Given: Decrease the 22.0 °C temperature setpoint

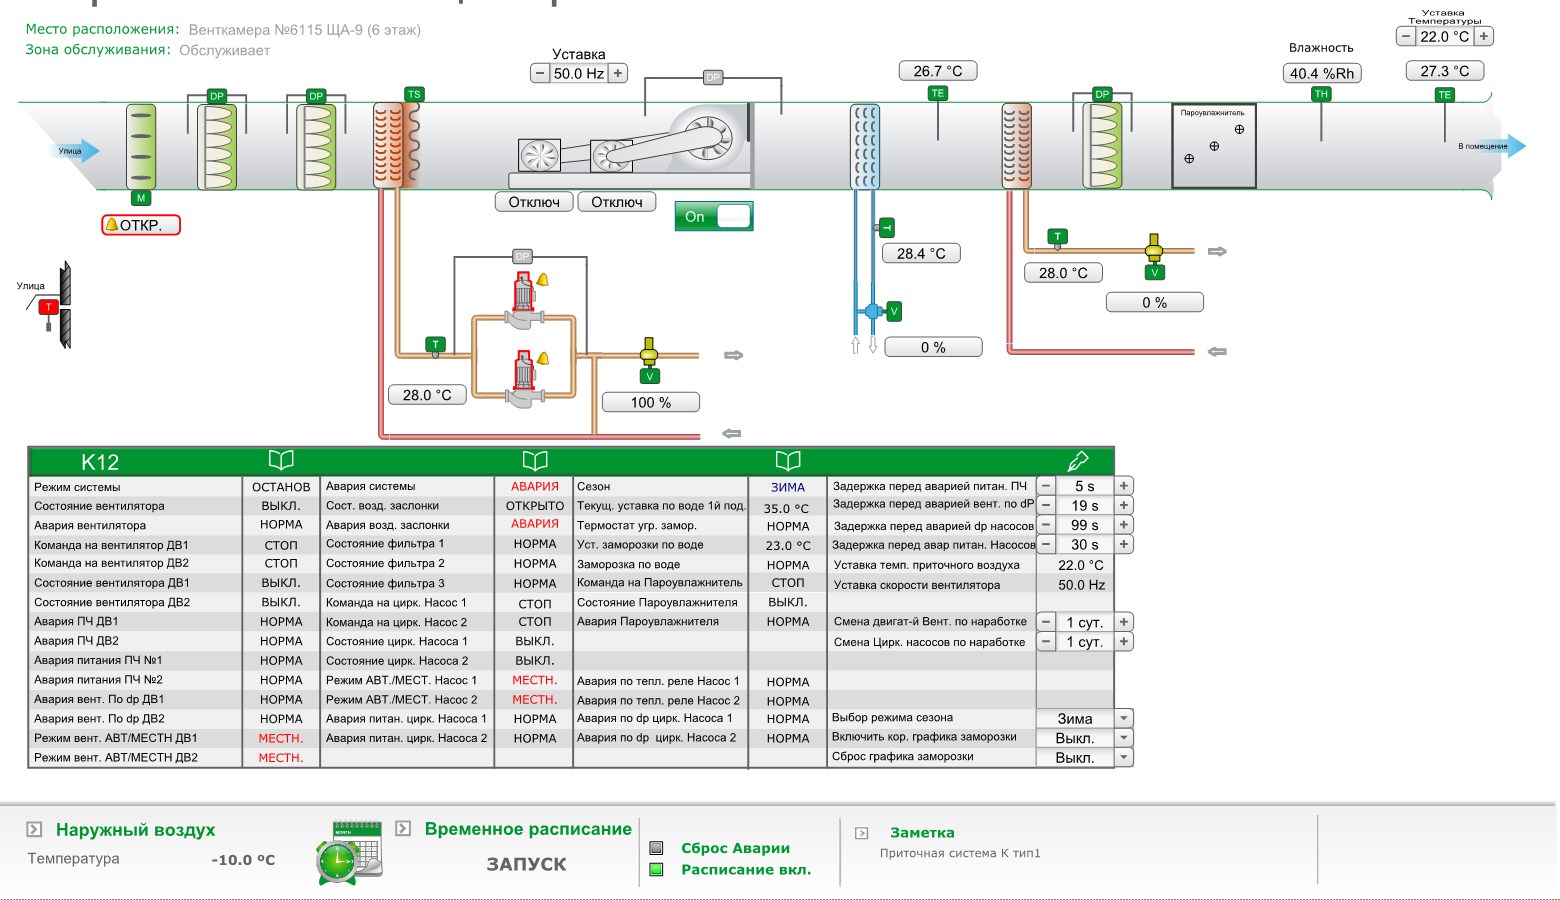Looking at the screenshot, I should point(1406,36).
